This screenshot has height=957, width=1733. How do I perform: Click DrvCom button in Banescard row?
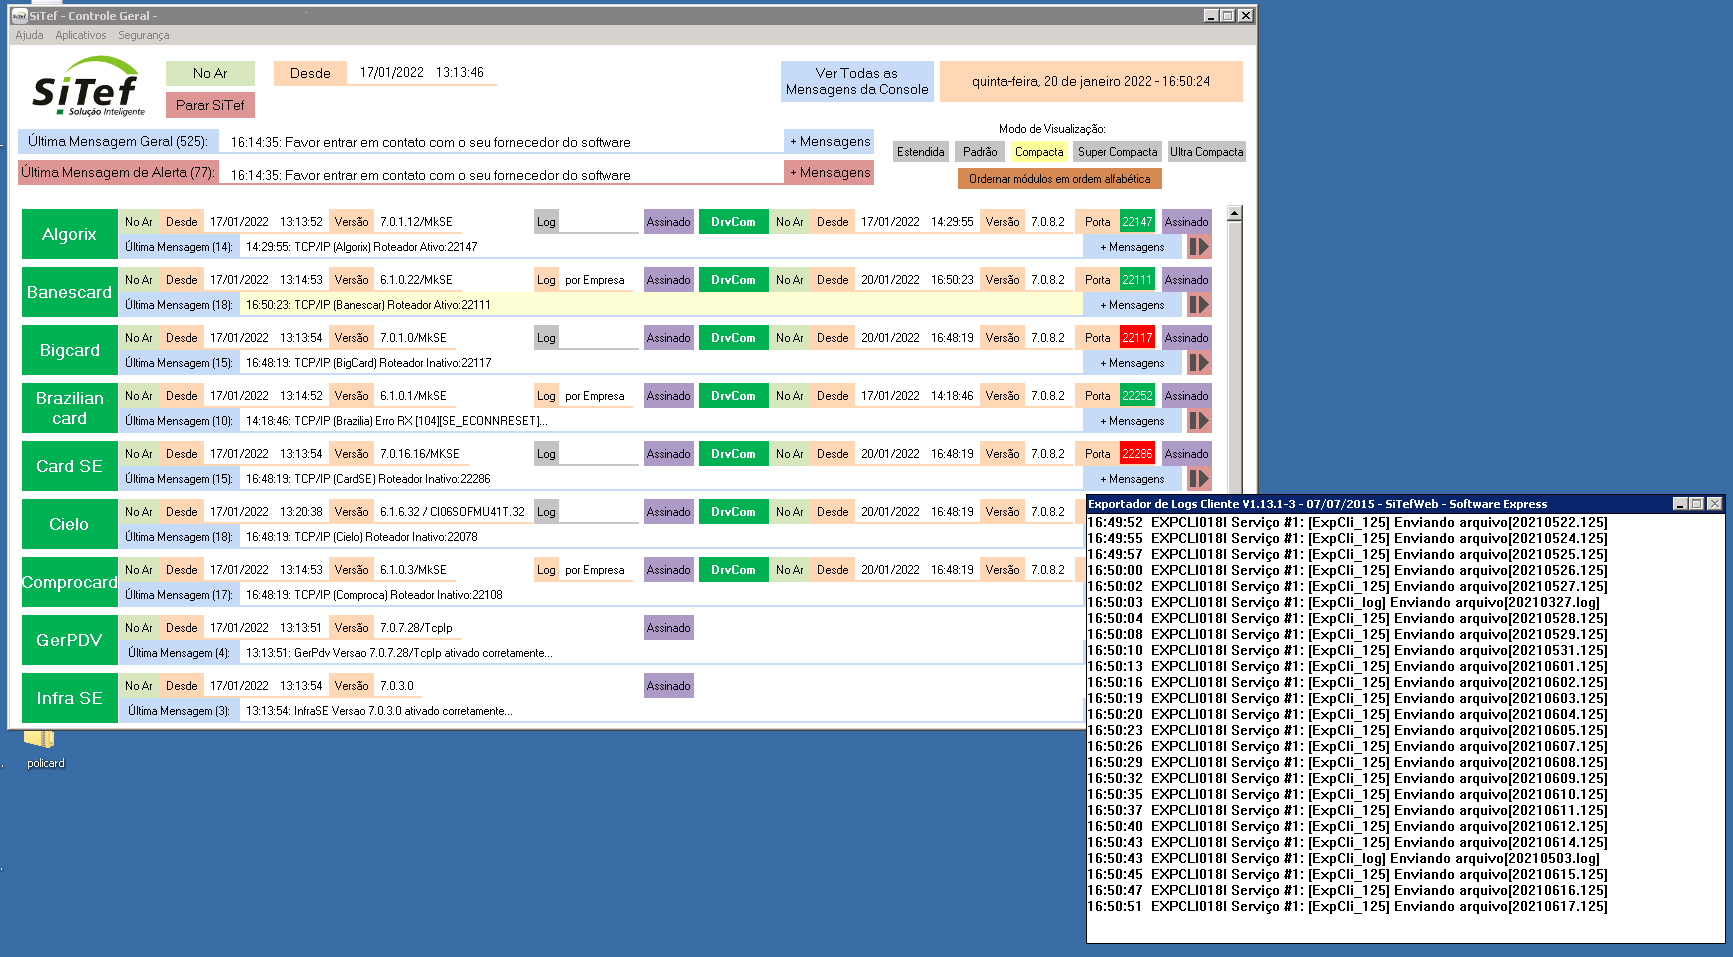coord(733,280)
